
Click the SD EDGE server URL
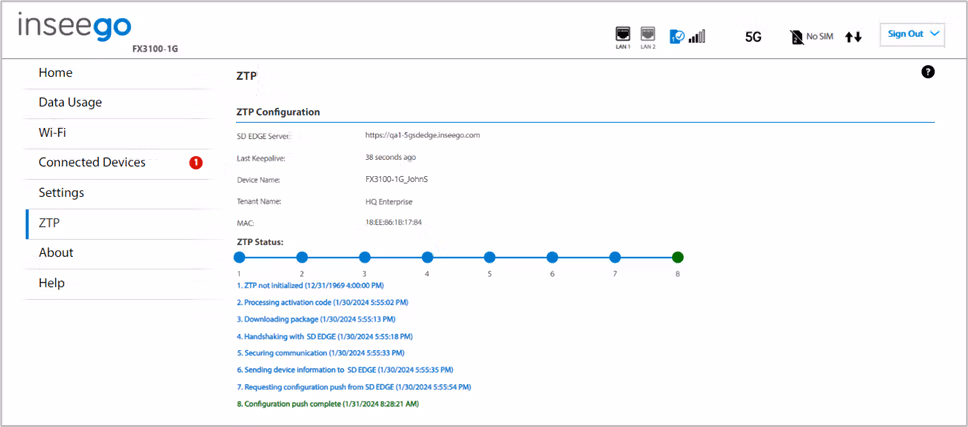[423, 135]
